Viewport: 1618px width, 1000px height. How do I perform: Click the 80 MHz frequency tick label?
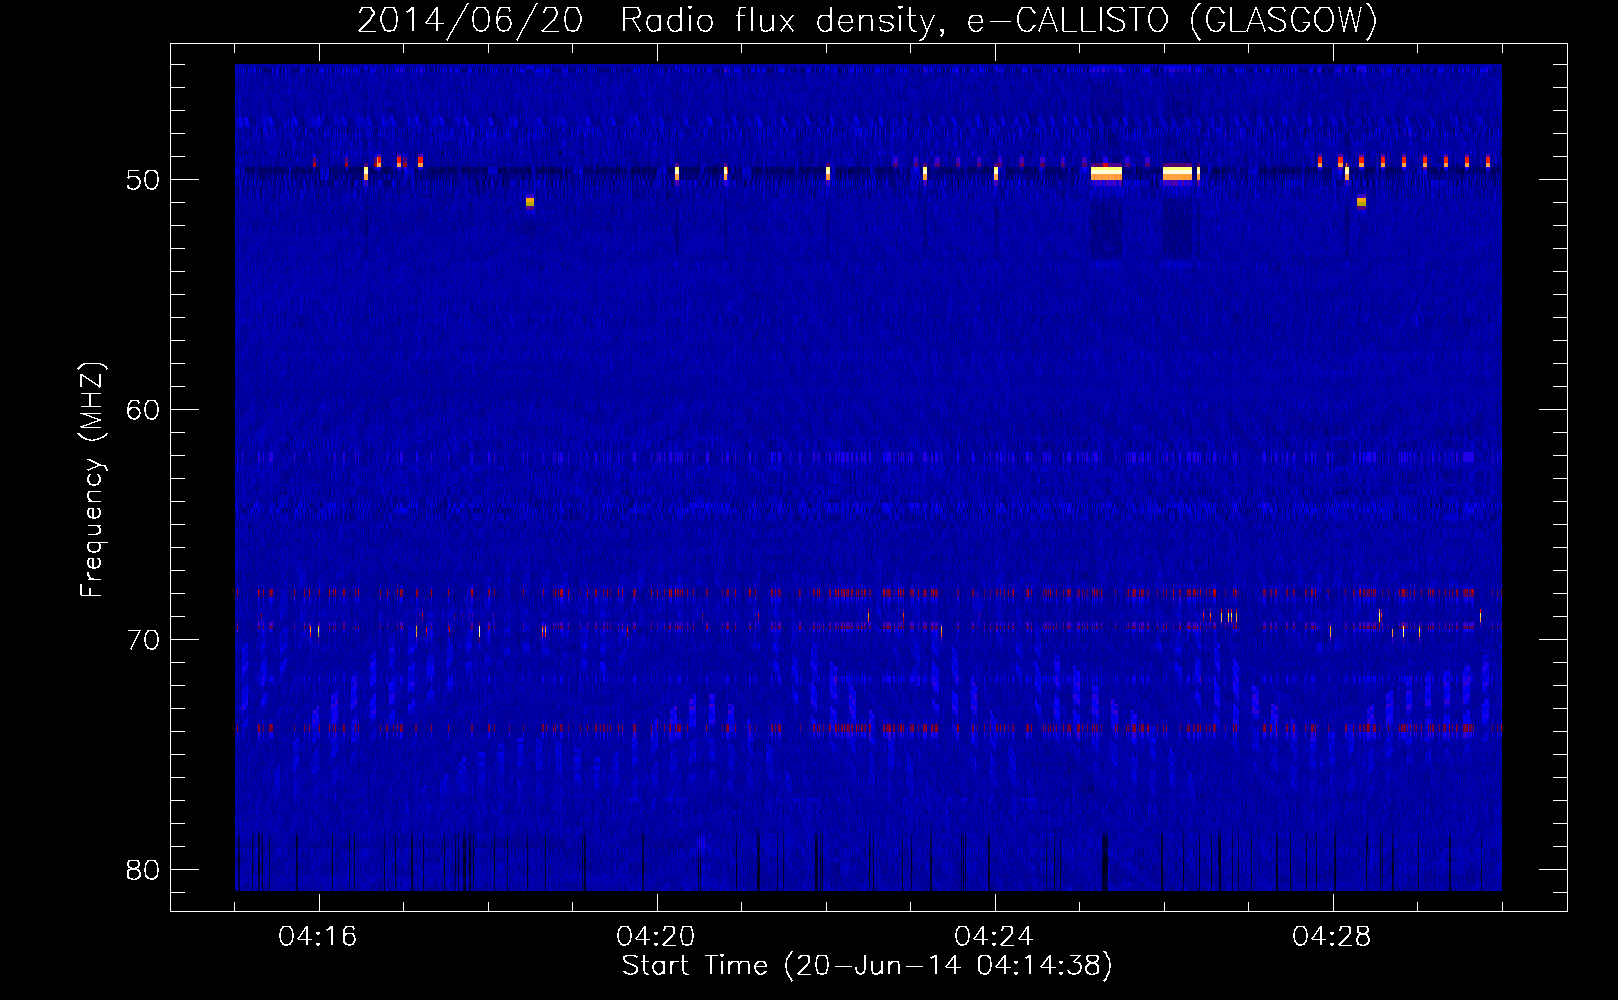coord(143,870)
